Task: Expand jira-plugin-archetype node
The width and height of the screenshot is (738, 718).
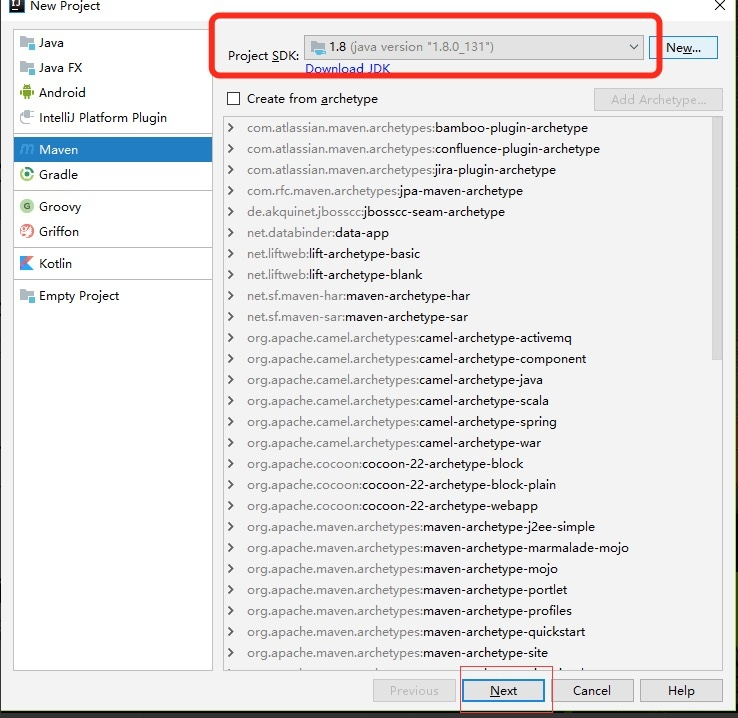Action: pos(231,169)
